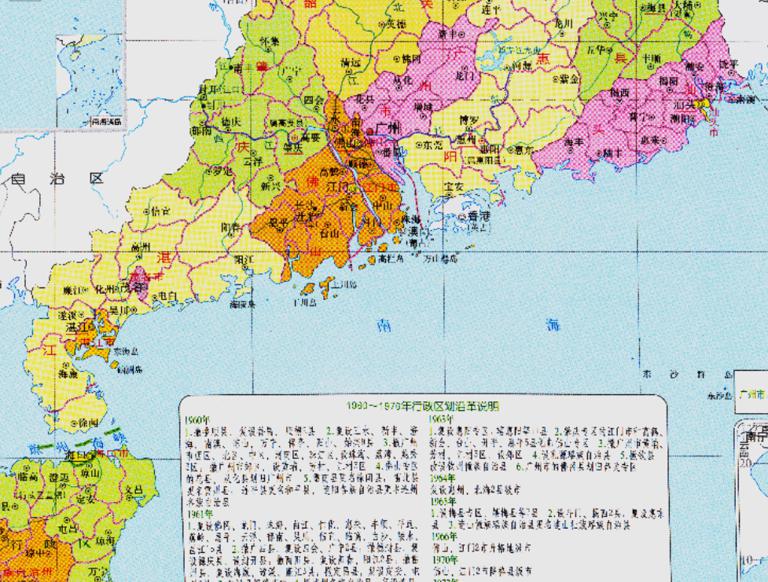Select the 1970年 heading in notes box
Image resolution: width=768 pixels, height=582 pixels.
click(445, 559)
